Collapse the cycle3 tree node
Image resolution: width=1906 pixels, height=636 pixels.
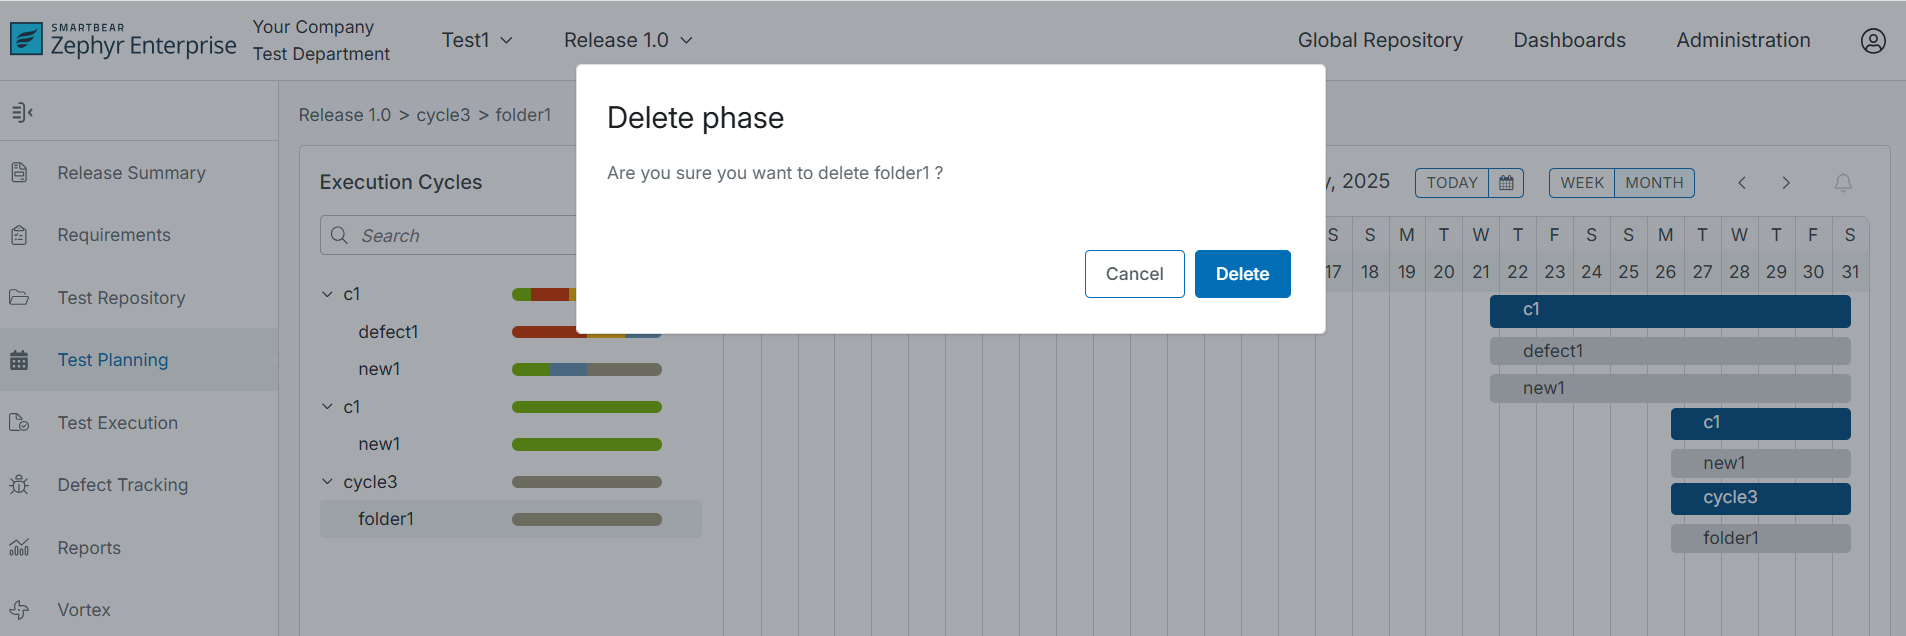point(327,482)
